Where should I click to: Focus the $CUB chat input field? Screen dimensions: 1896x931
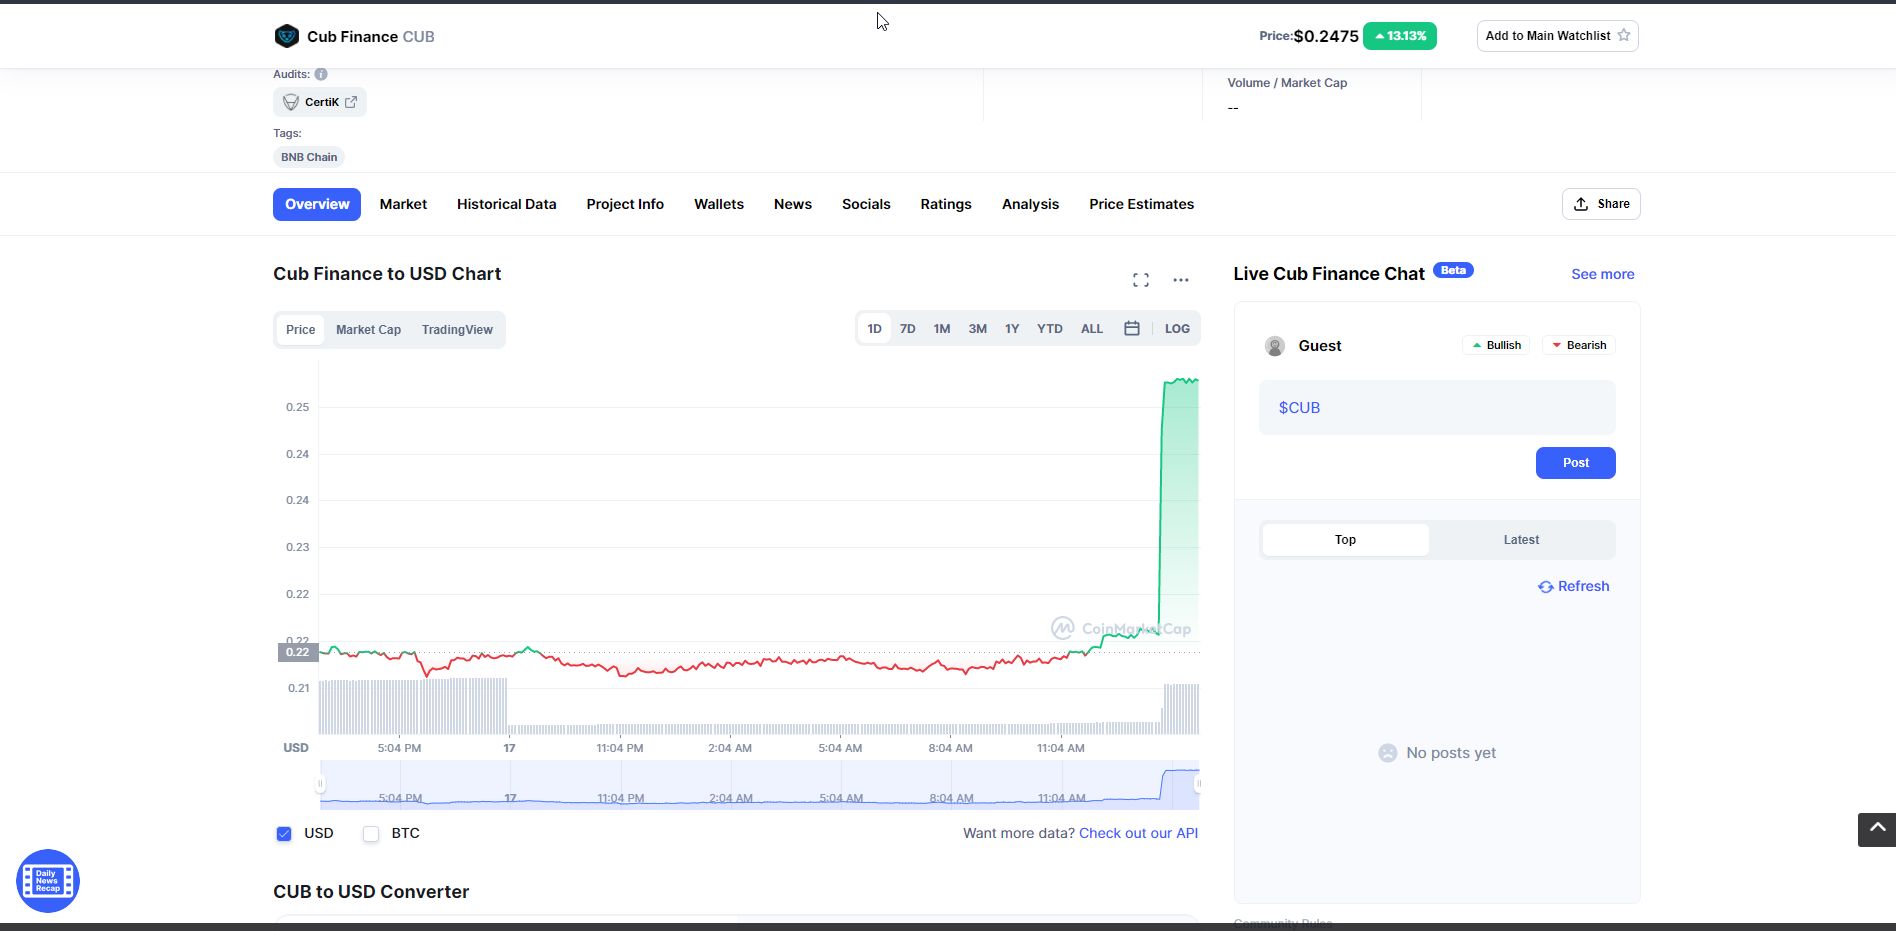tap(1437, 408)
